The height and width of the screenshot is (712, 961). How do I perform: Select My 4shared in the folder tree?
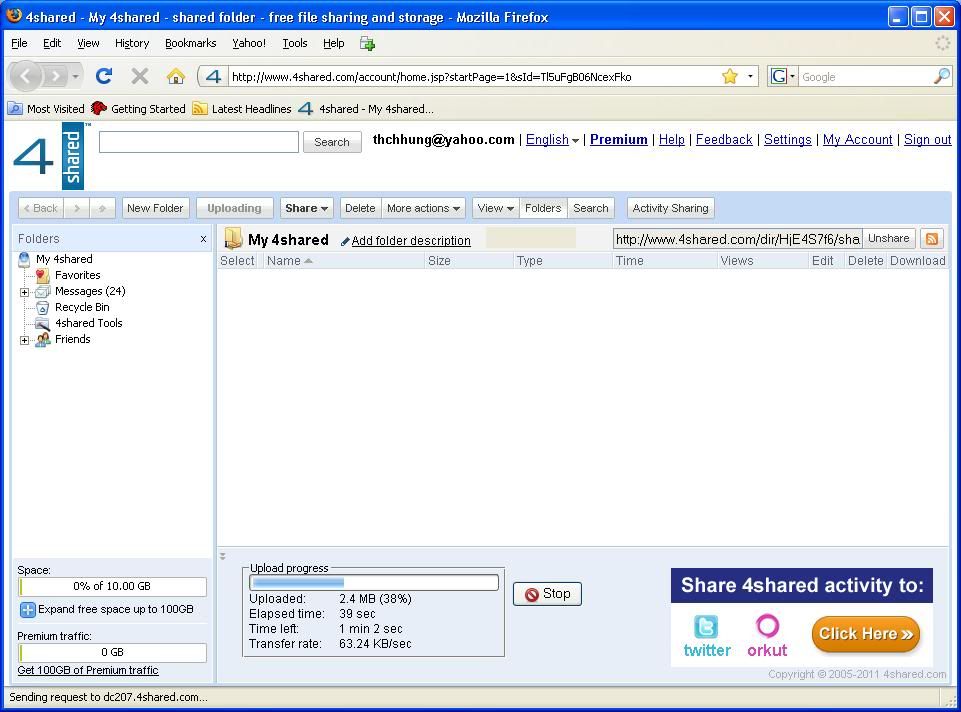click(x=64, y=259)
